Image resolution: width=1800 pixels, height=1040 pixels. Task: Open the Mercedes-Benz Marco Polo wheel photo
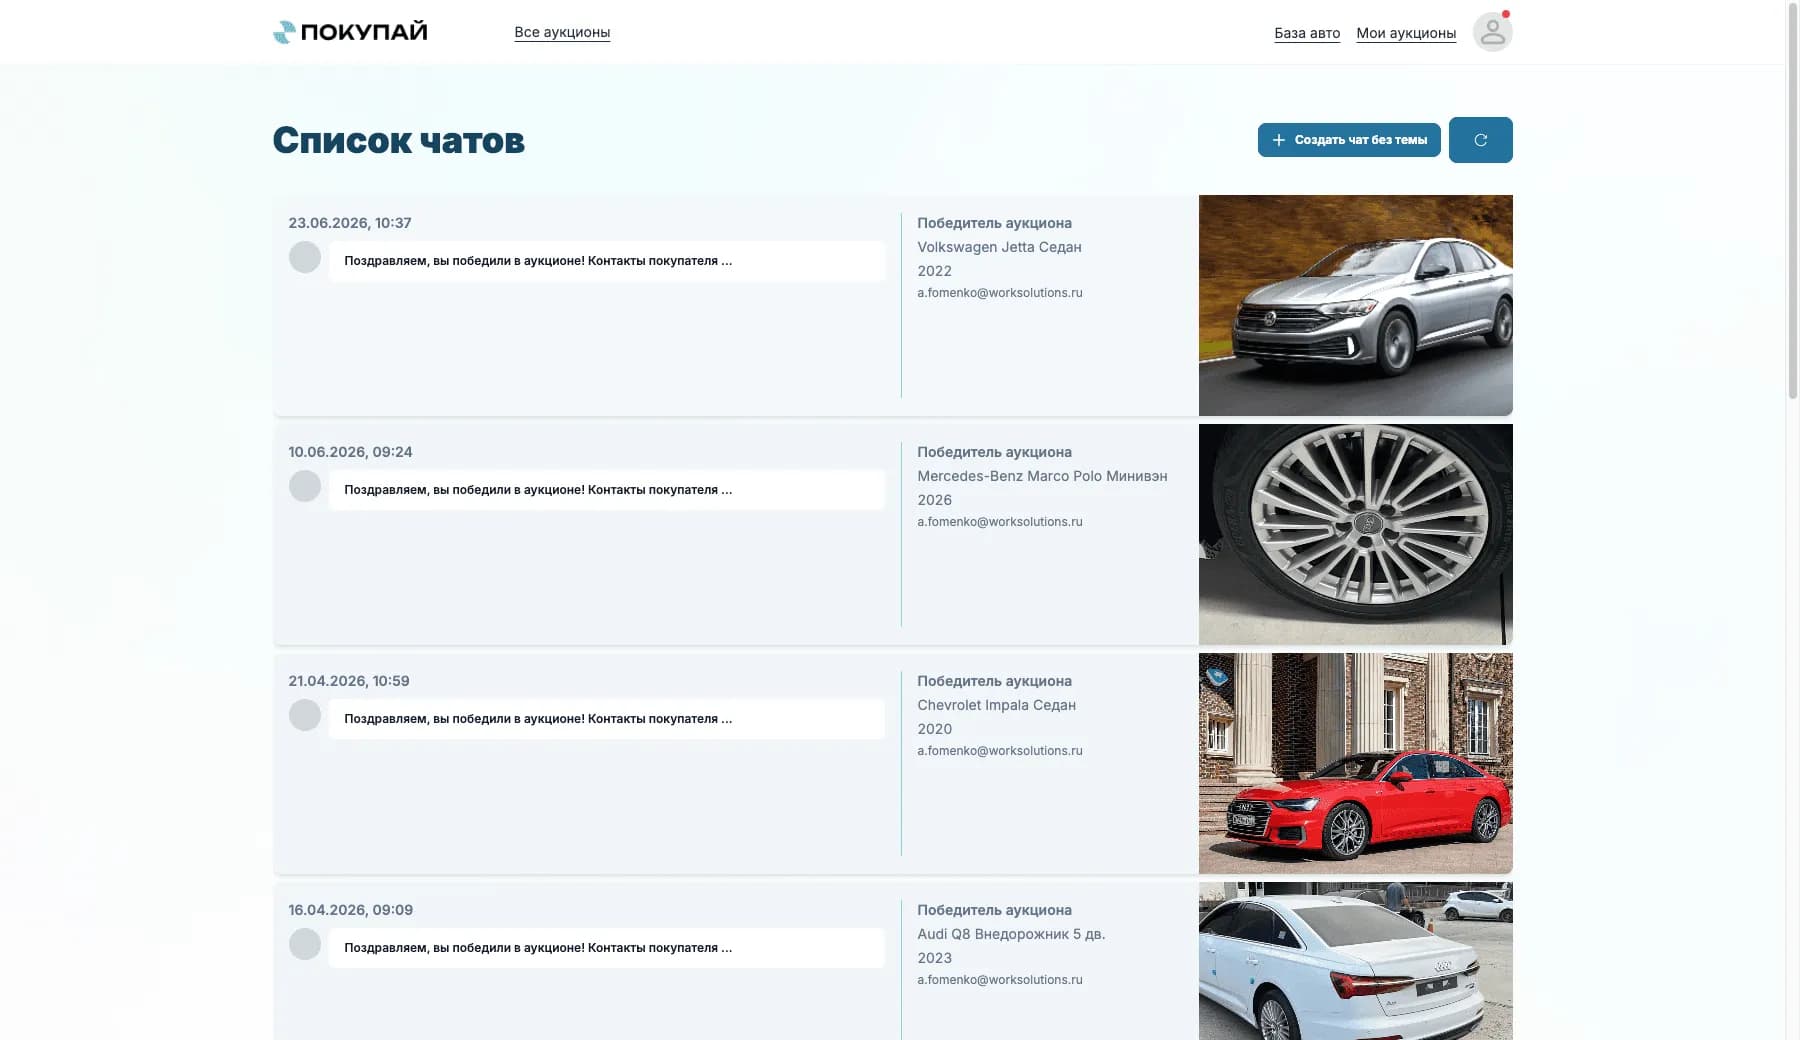(x=1355, y=534)
